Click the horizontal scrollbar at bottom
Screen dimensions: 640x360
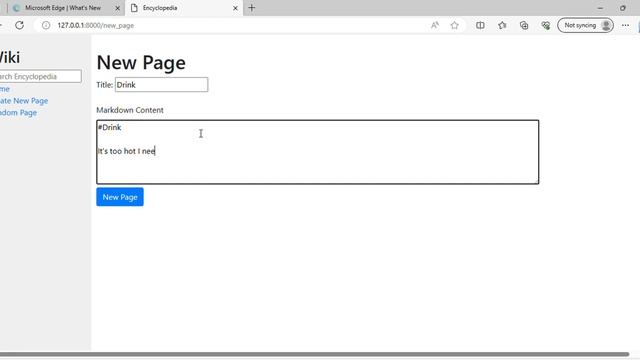314,354
